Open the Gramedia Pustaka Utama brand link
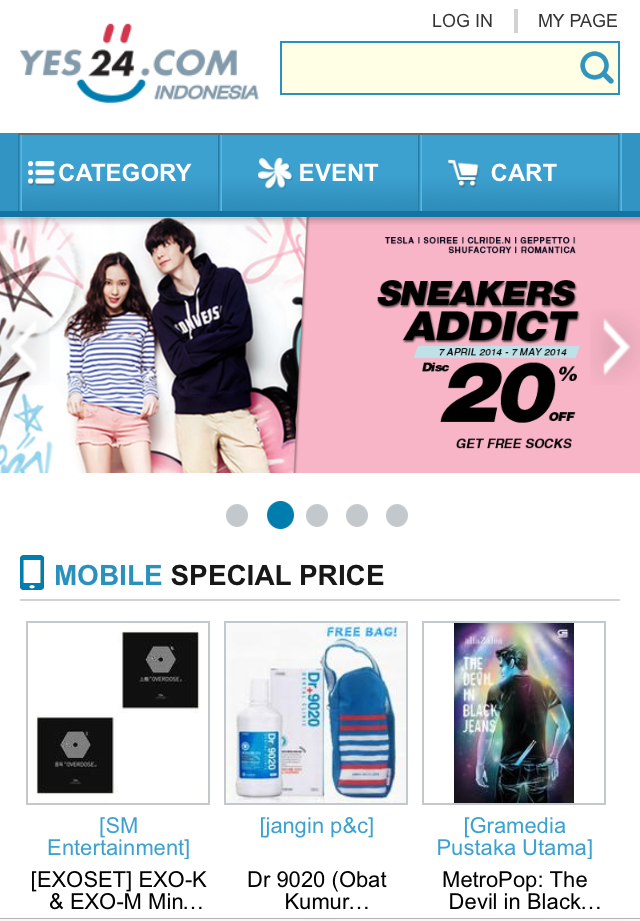The image size is (640, 921). click(x=514, y=836)
